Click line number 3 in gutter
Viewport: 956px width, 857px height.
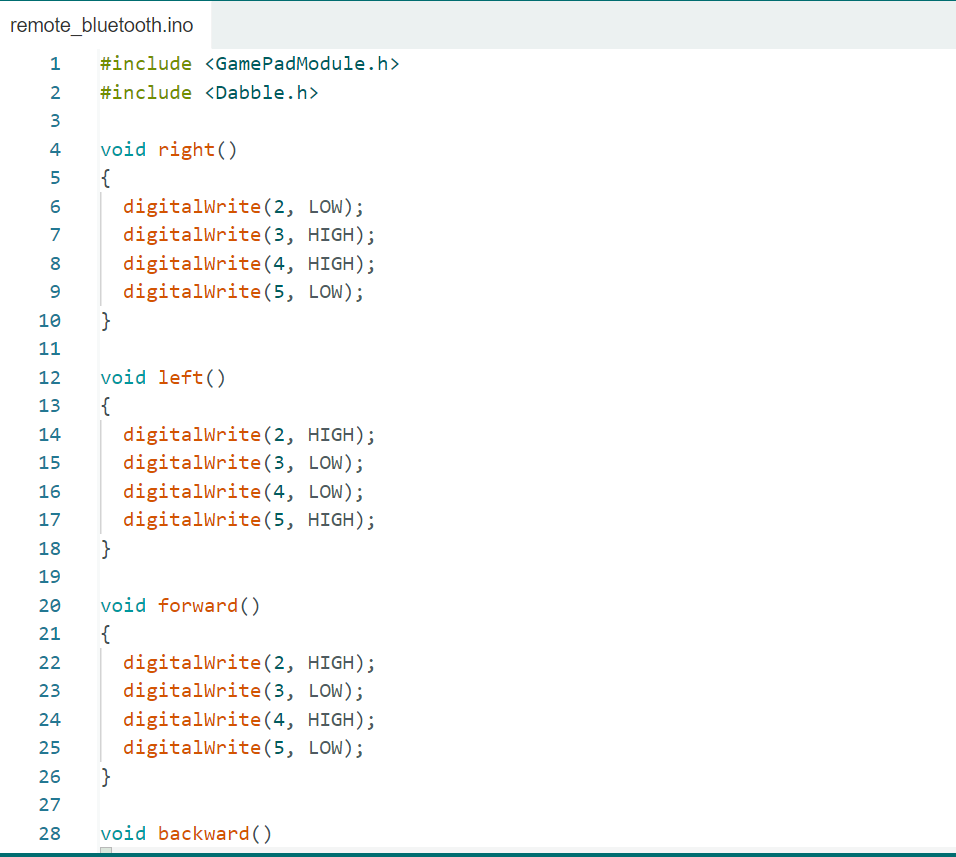point(55,121)
